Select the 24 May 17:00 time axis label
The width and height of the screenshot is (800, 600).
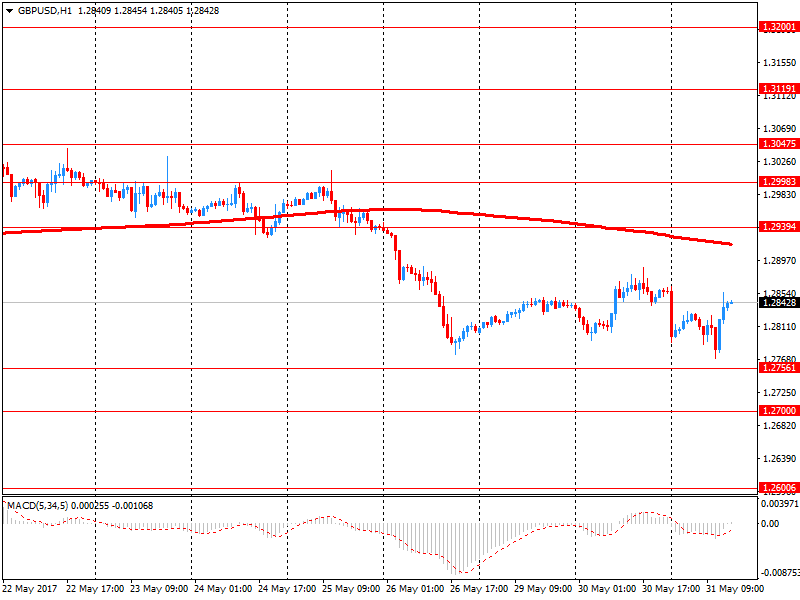287,589
